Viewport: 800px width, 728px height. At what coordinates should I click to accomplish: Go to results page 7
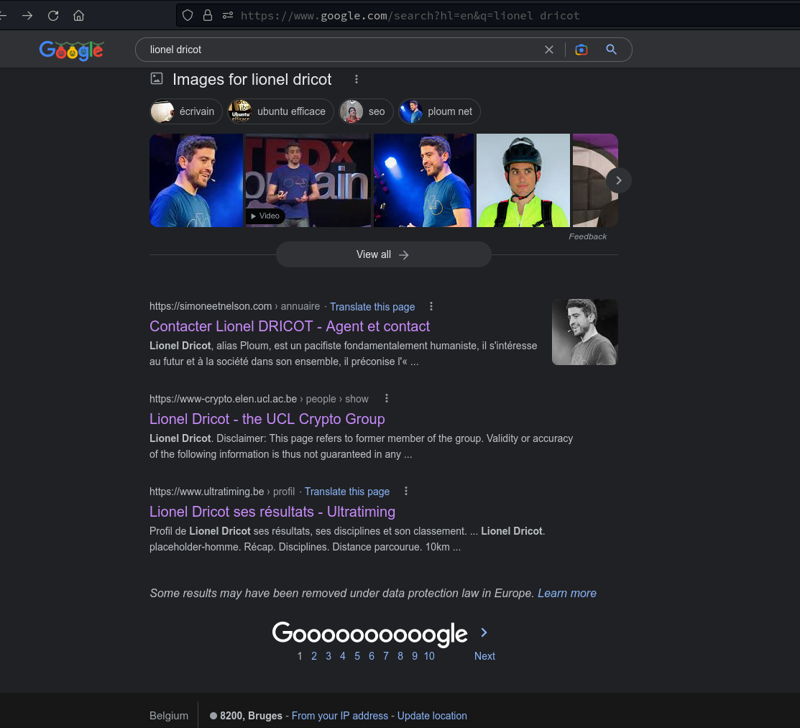(386, 656)
